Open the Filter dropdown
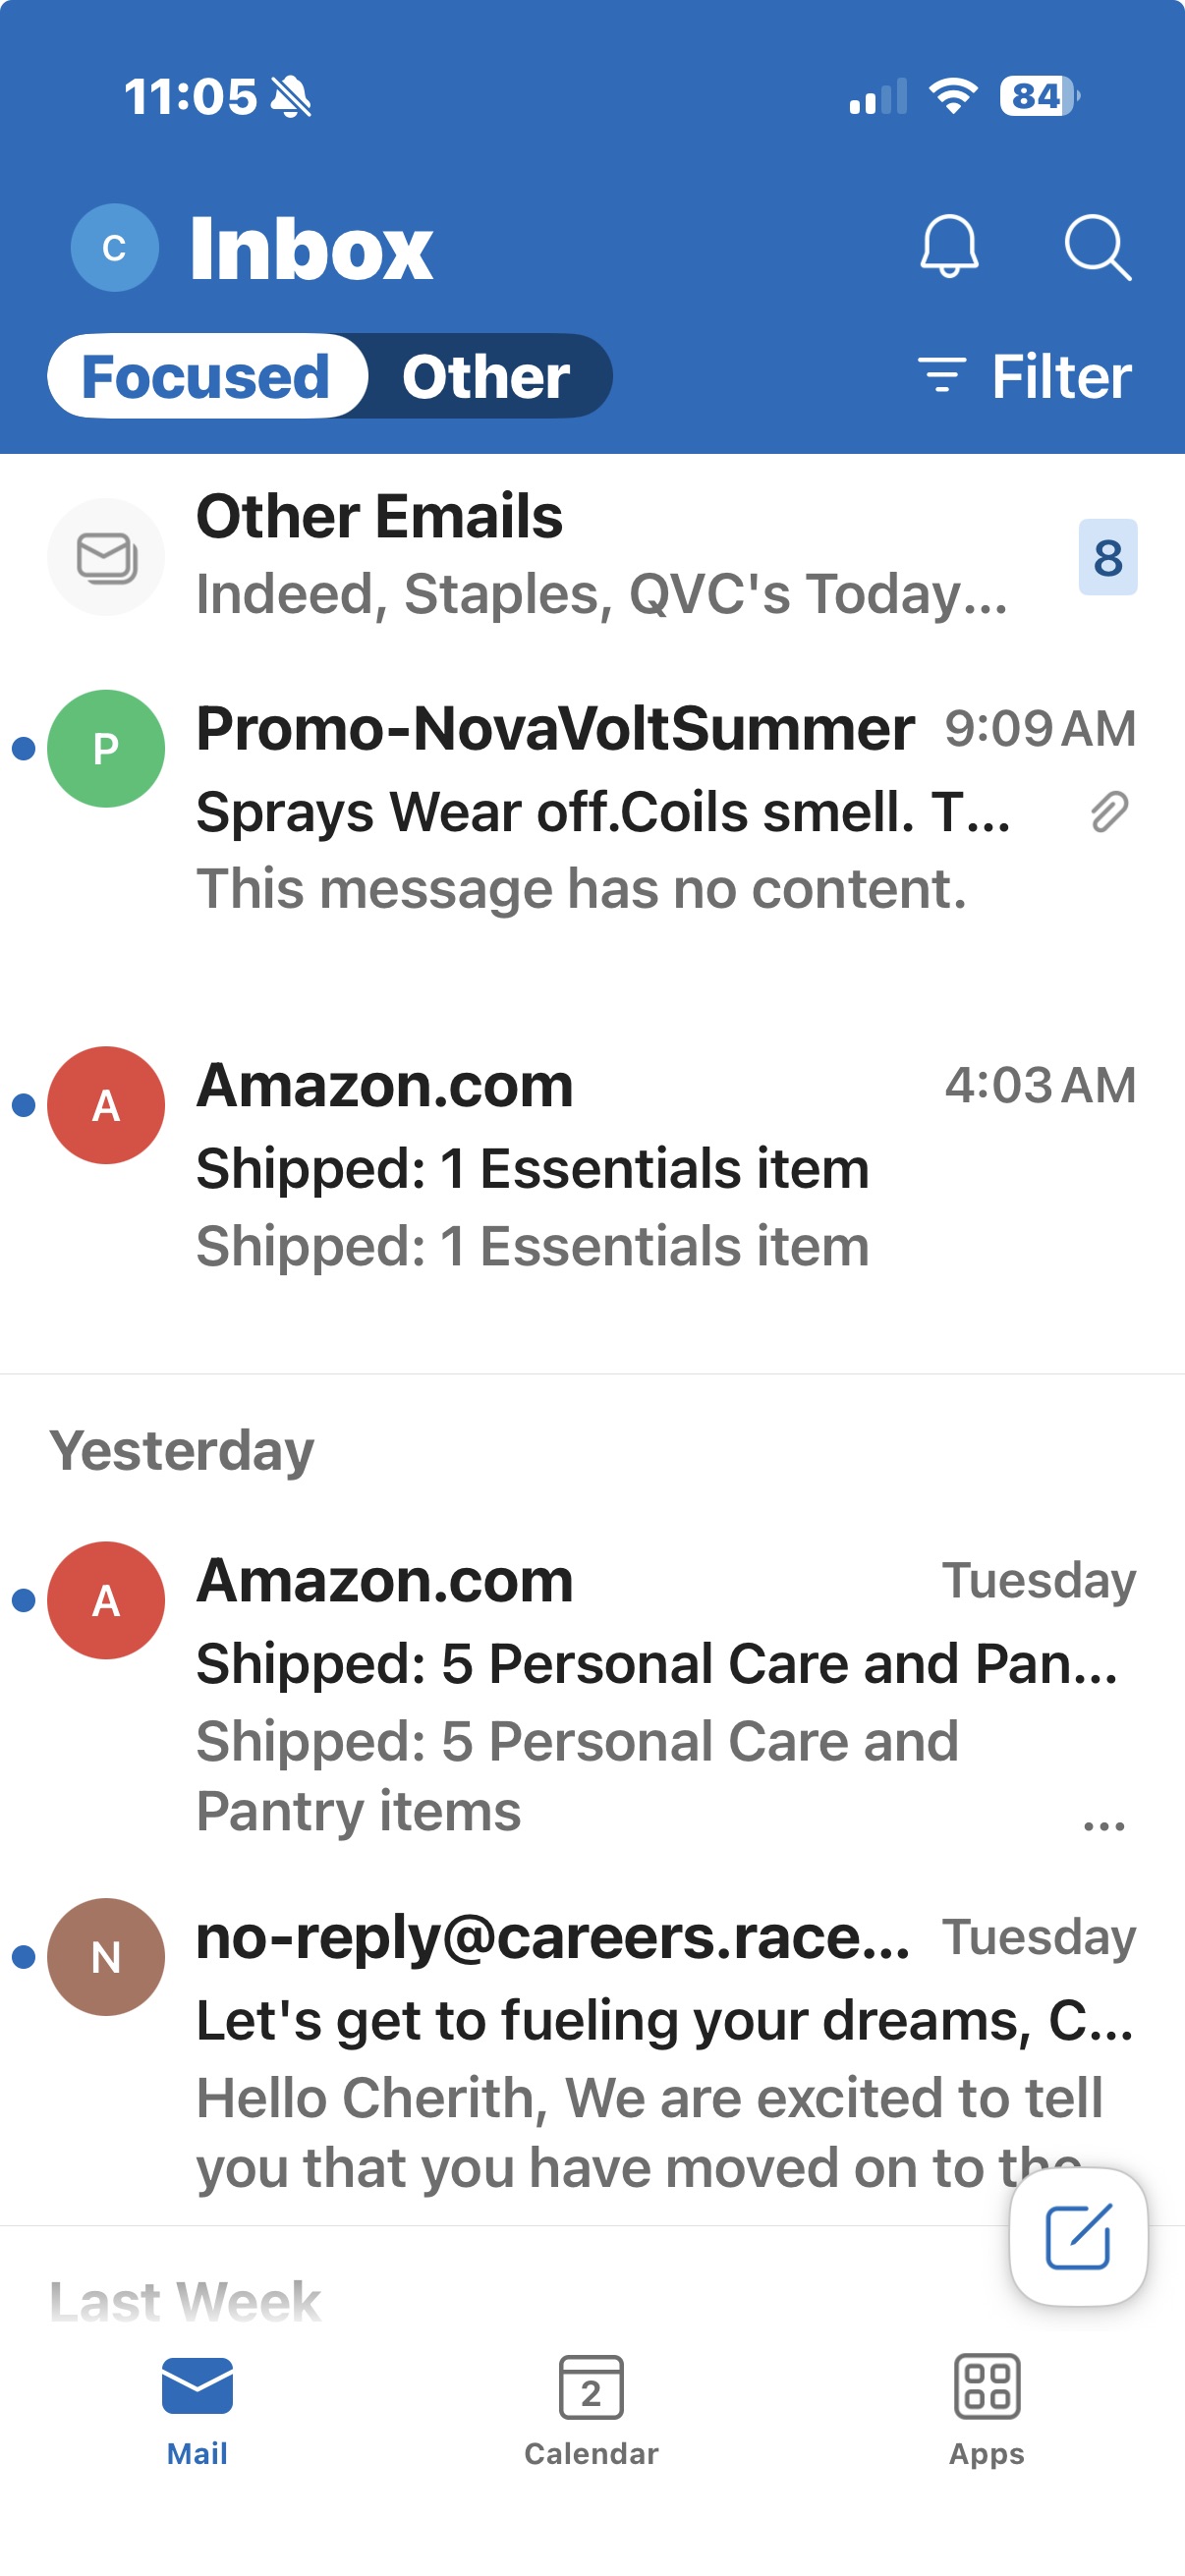1185x2576 pixels. (x=1024, y=377)
